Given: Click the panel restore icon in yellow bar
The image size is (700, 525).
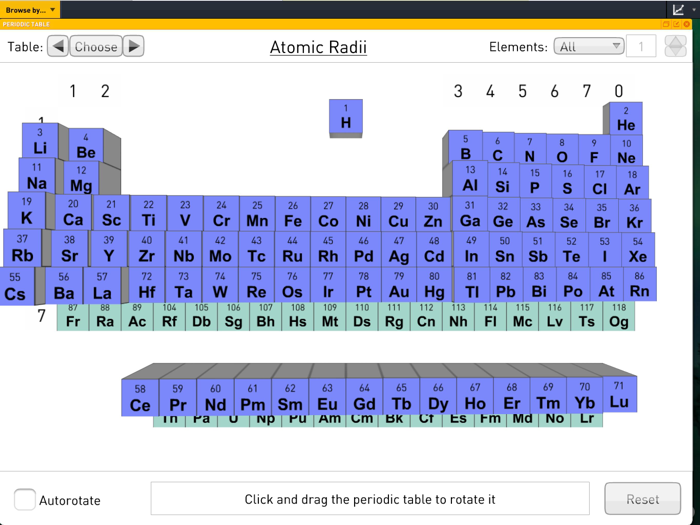Looking at the screenshot, I should 666,24.
